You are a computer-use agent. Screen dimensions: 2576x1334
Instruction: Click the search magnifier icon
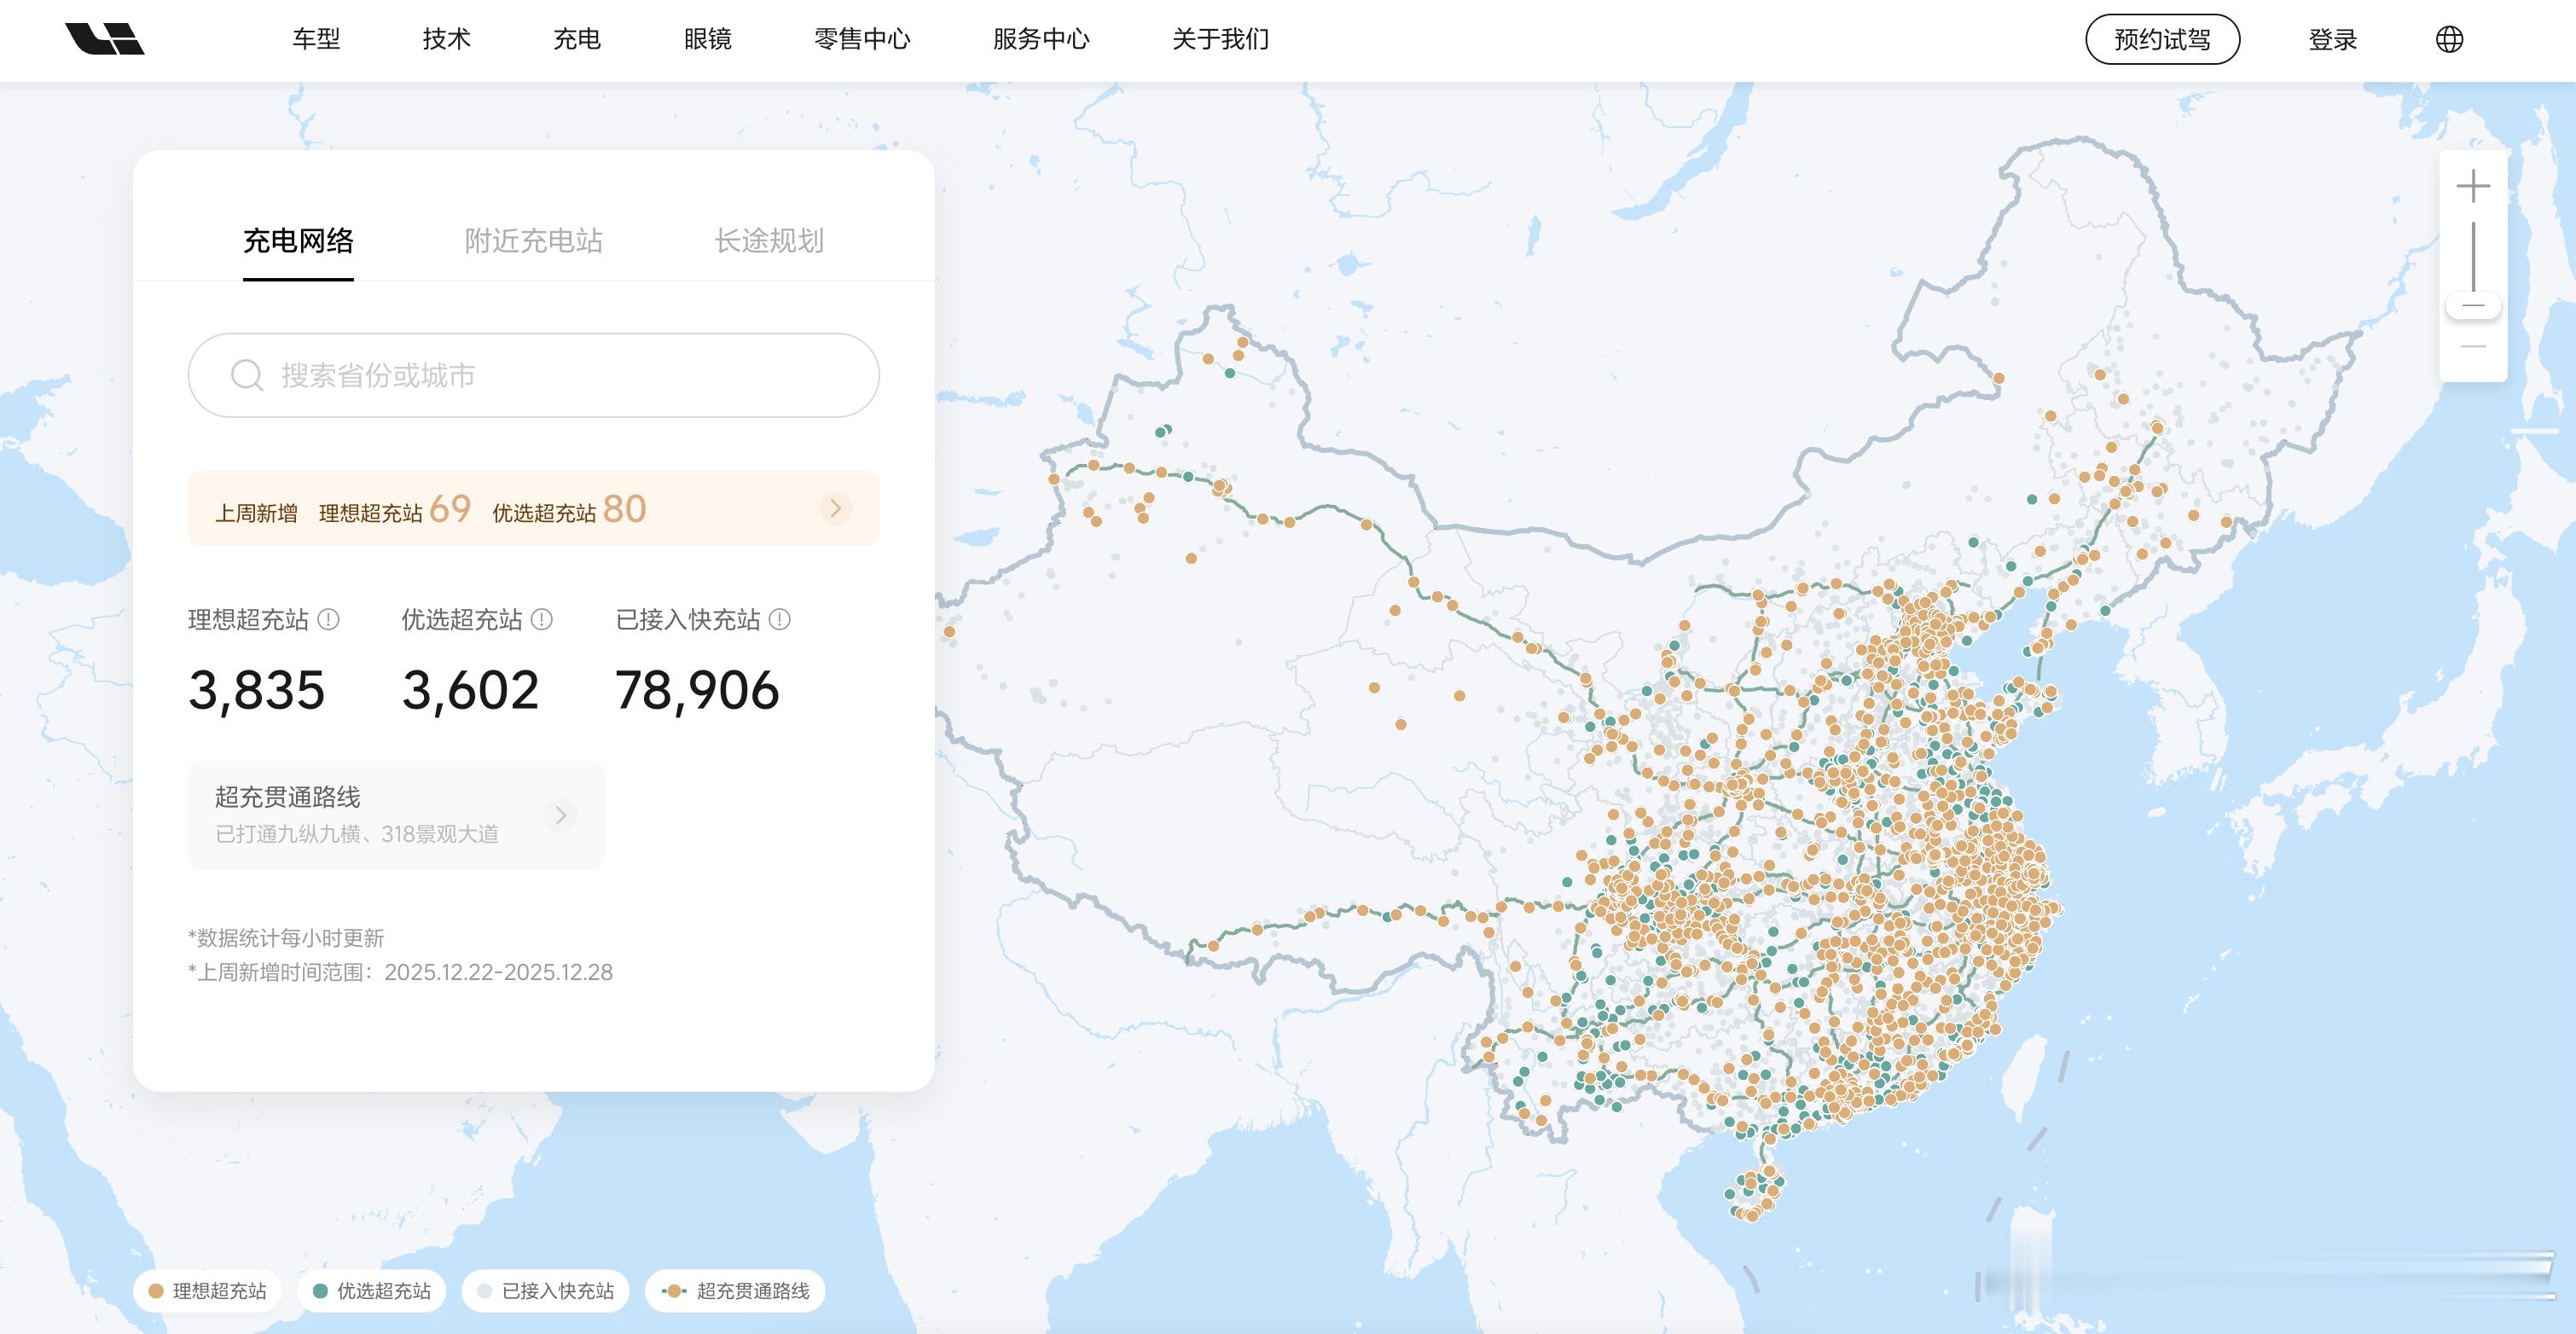tap(246, 376)
